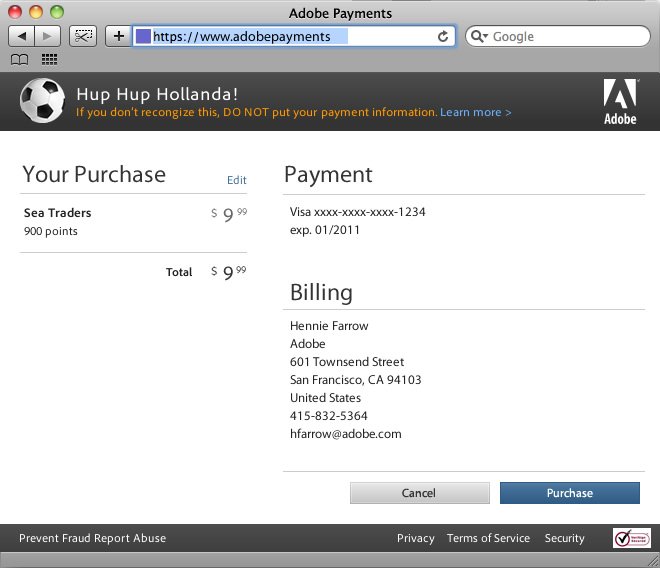Image resolution: width=660 pixels, height=568 pixels.
Task: Reload the page with the refresh icon
Action: pos(443,37)
